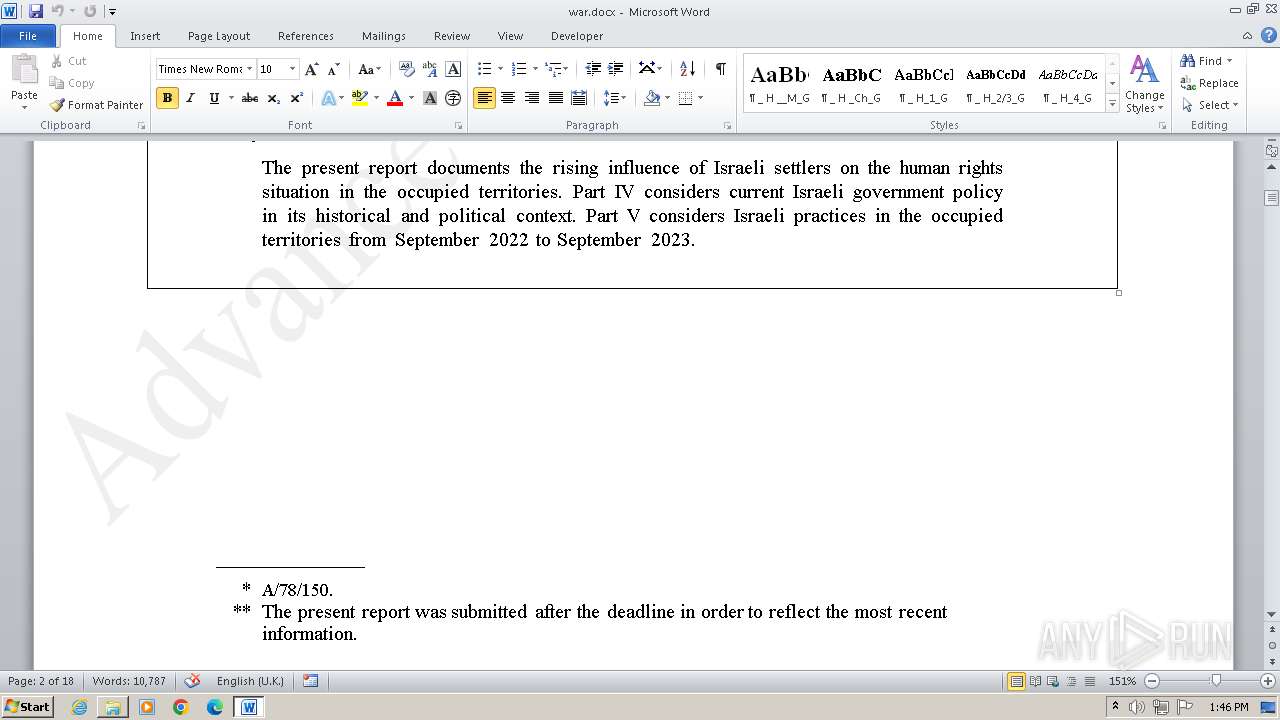Switch to Web Layout view
This screenshot has width=1280, height=720.
1053,681
